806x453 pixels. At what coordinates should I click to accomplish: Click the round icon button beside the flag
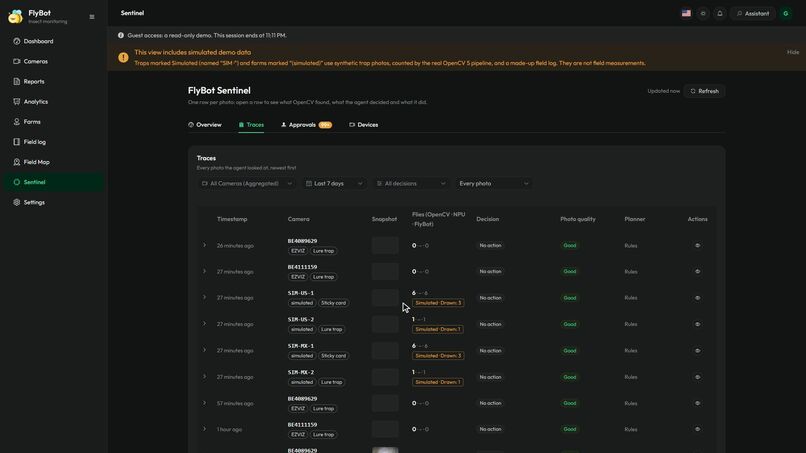pos(703,13)
